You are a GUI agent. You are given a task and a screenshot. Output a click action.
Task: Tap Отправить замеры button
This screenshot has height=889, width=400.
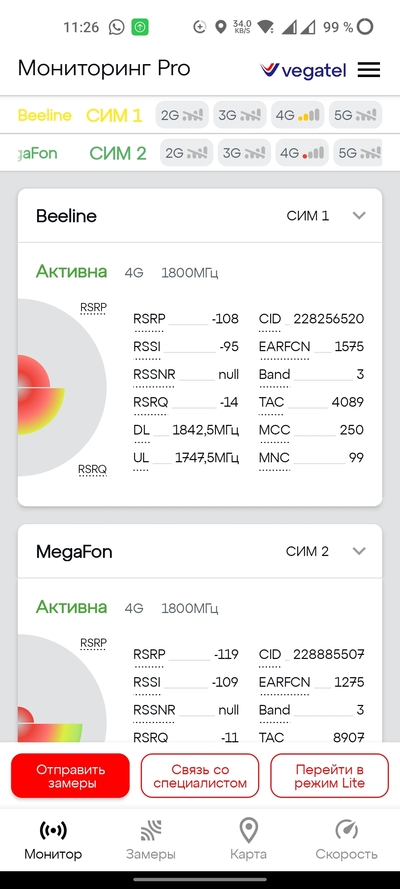70,776
